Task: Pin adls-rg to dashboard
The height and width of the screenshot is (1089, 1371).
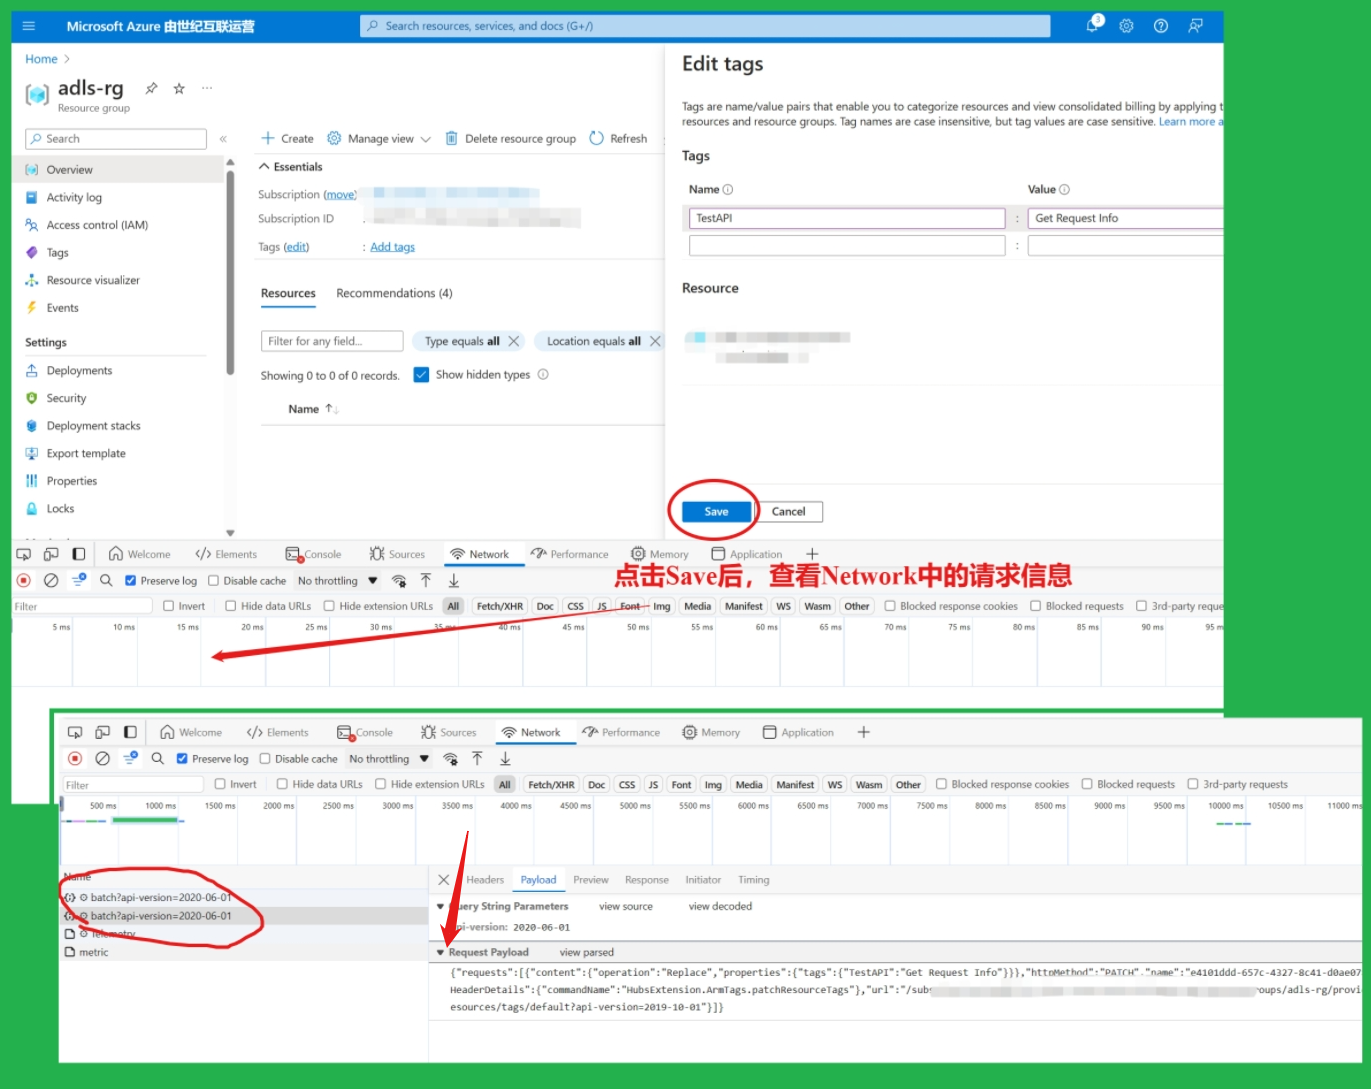Action: pyautogui.click(x=151, y=88)
